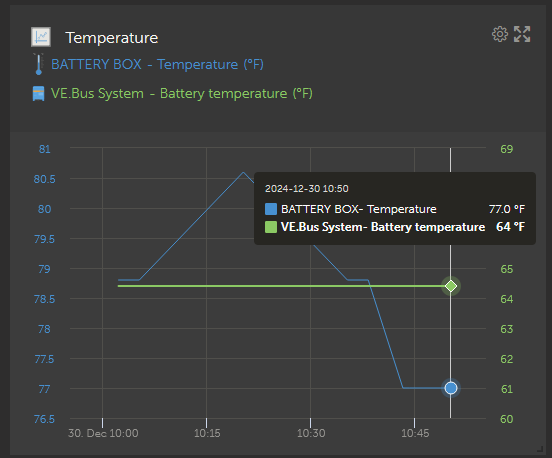The width and height of the screenshot is (552, 458).
Task: Open the widget settings gear icon
Action: click(500, 34)
